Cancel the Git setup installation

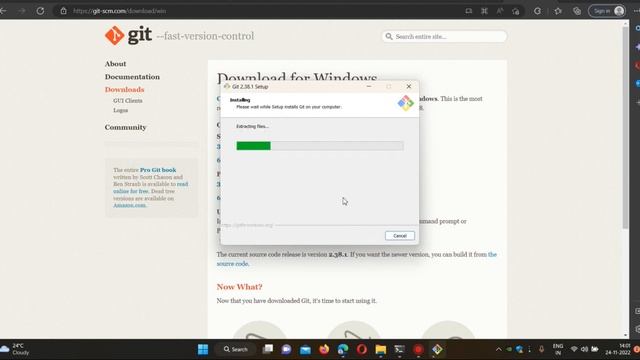pyautogui.click(x=400, y=236)
